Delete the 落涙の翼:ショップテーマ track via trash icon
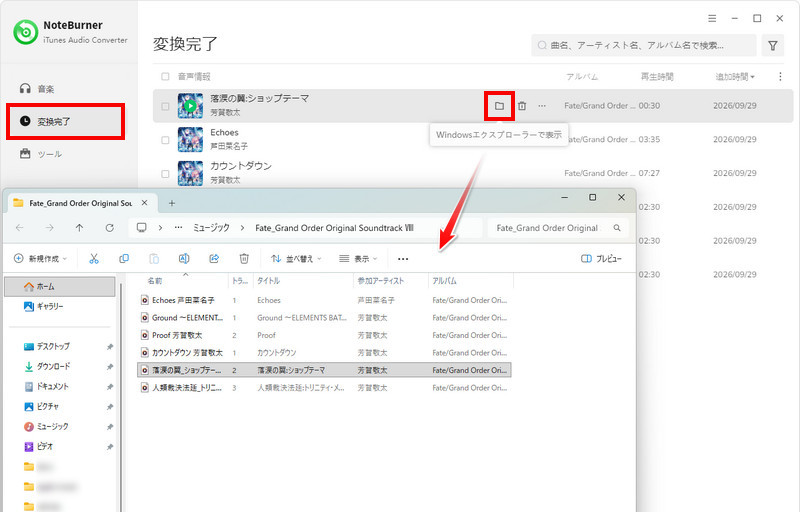 tap(522, 106)
